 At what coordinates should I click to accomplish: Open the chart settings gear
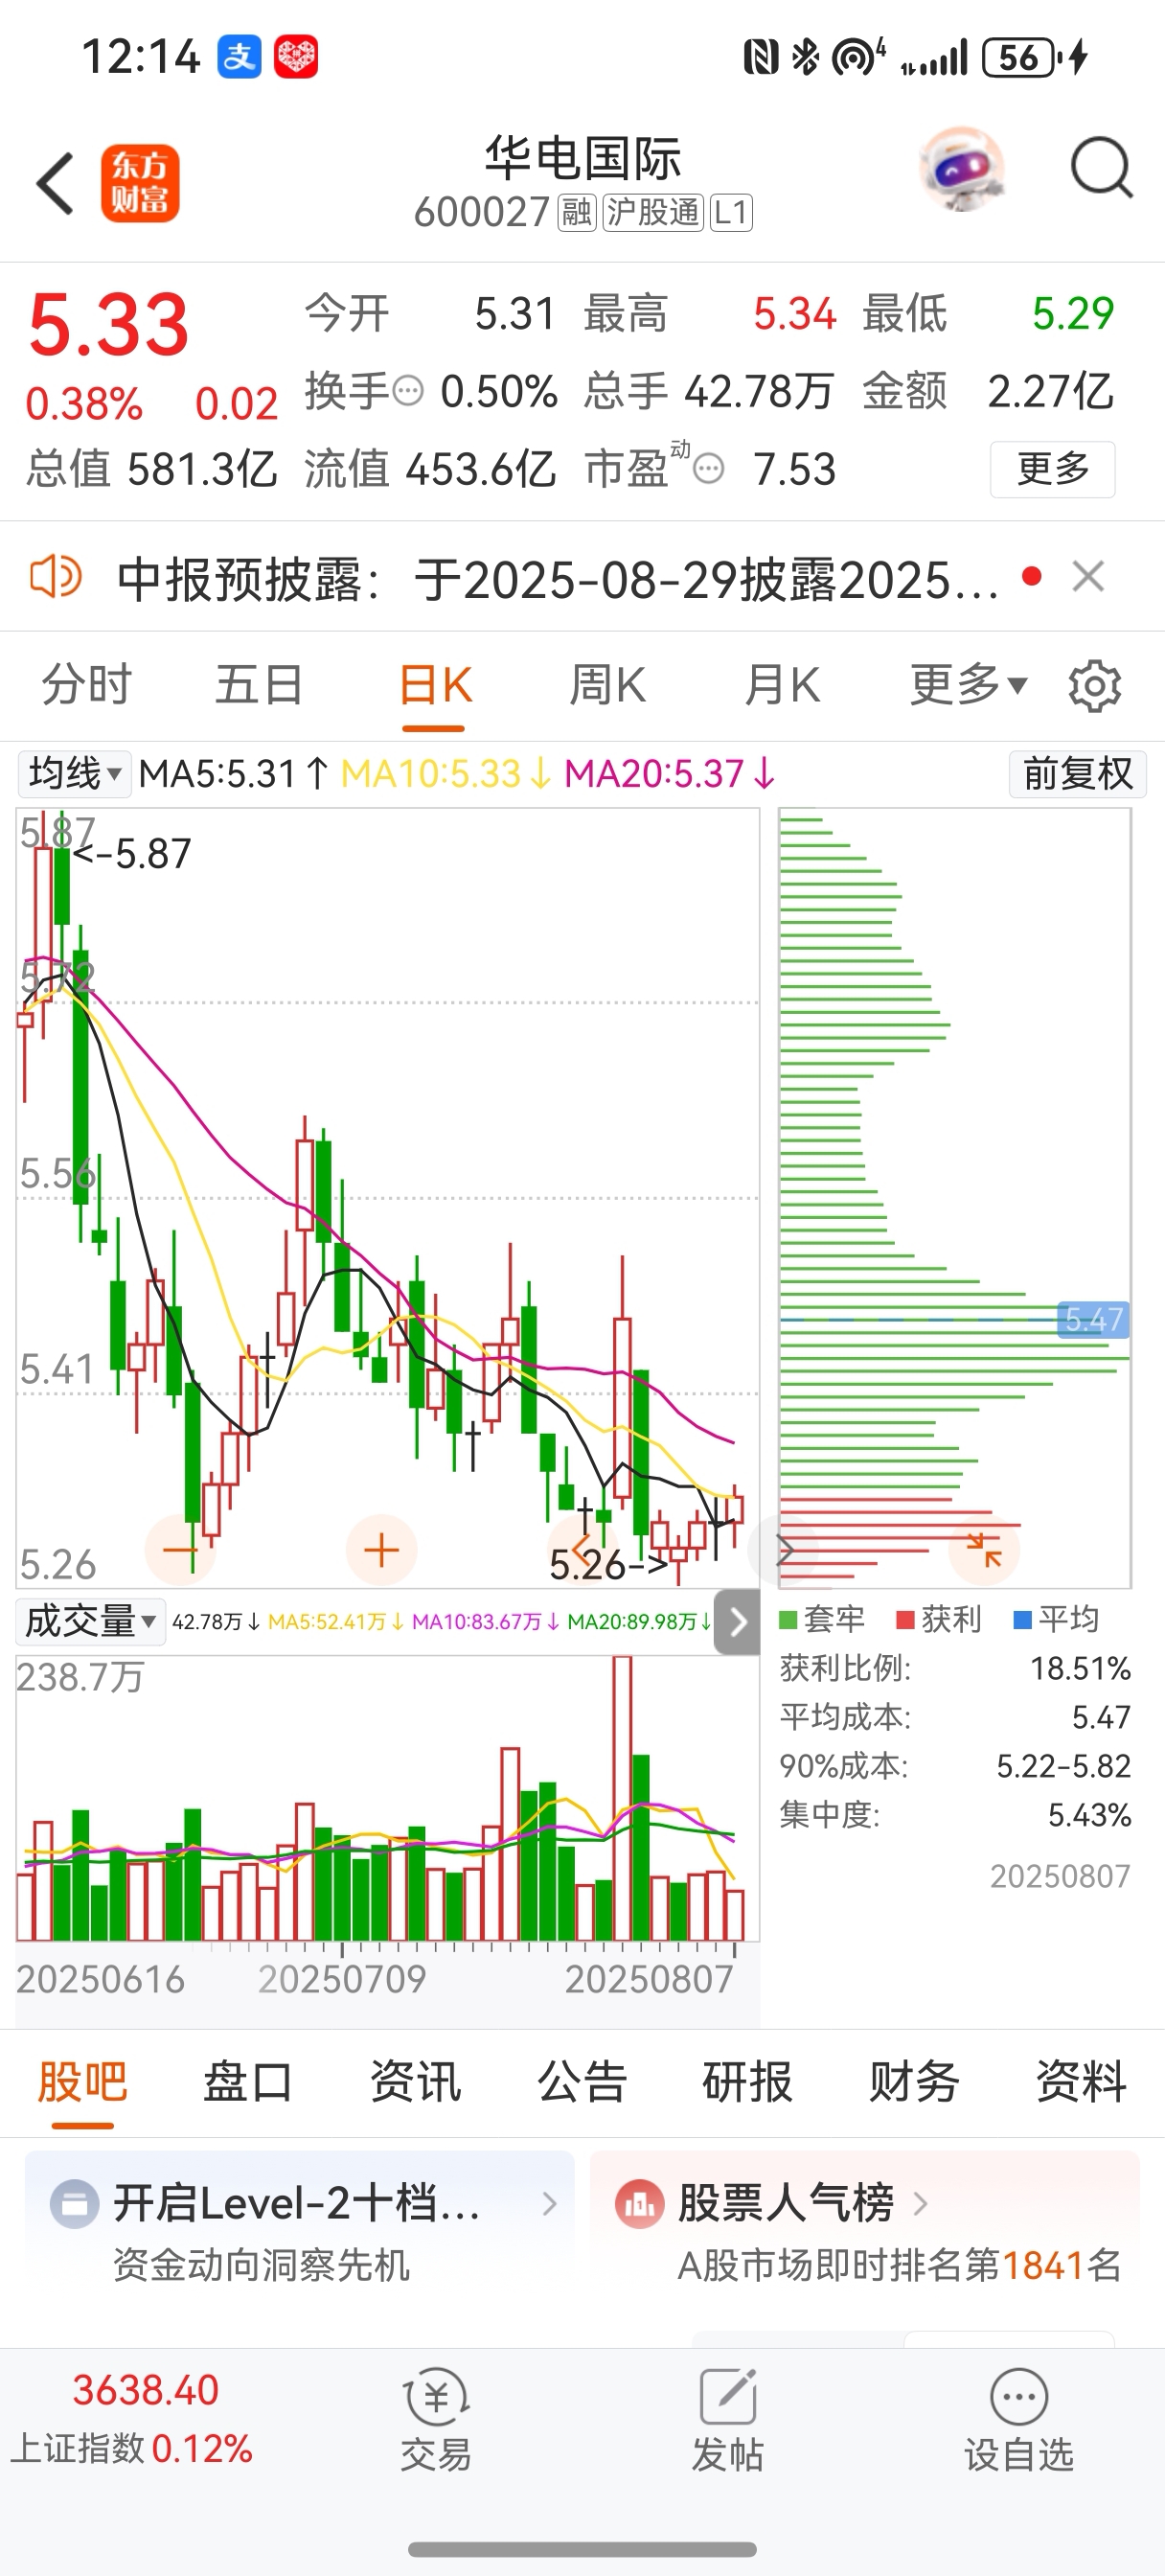click(x=1095, y=686)
